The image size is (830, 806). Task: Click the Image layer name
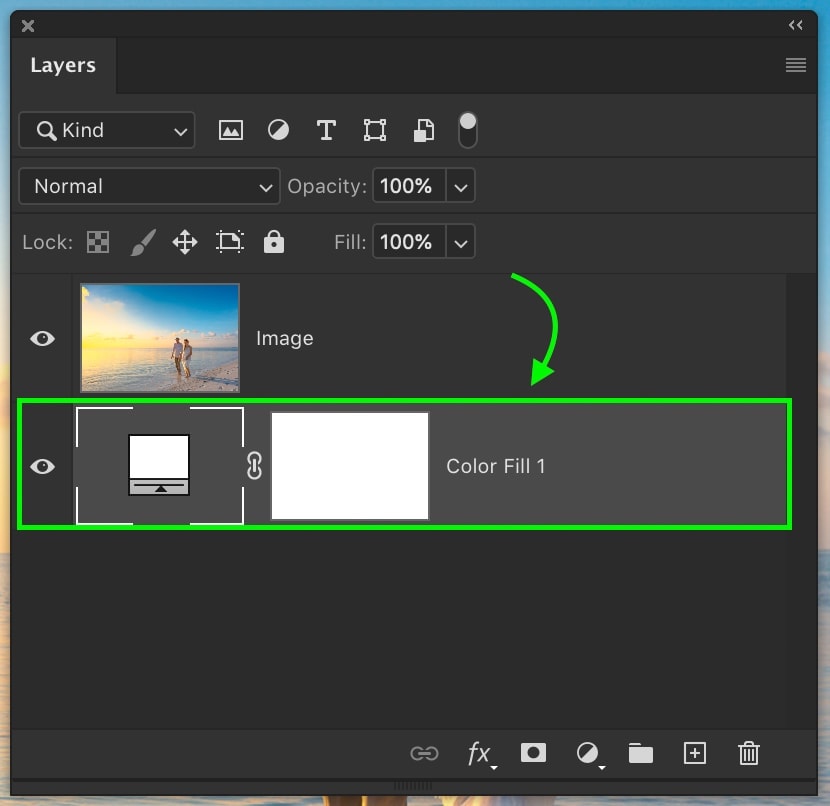point(285,339)
